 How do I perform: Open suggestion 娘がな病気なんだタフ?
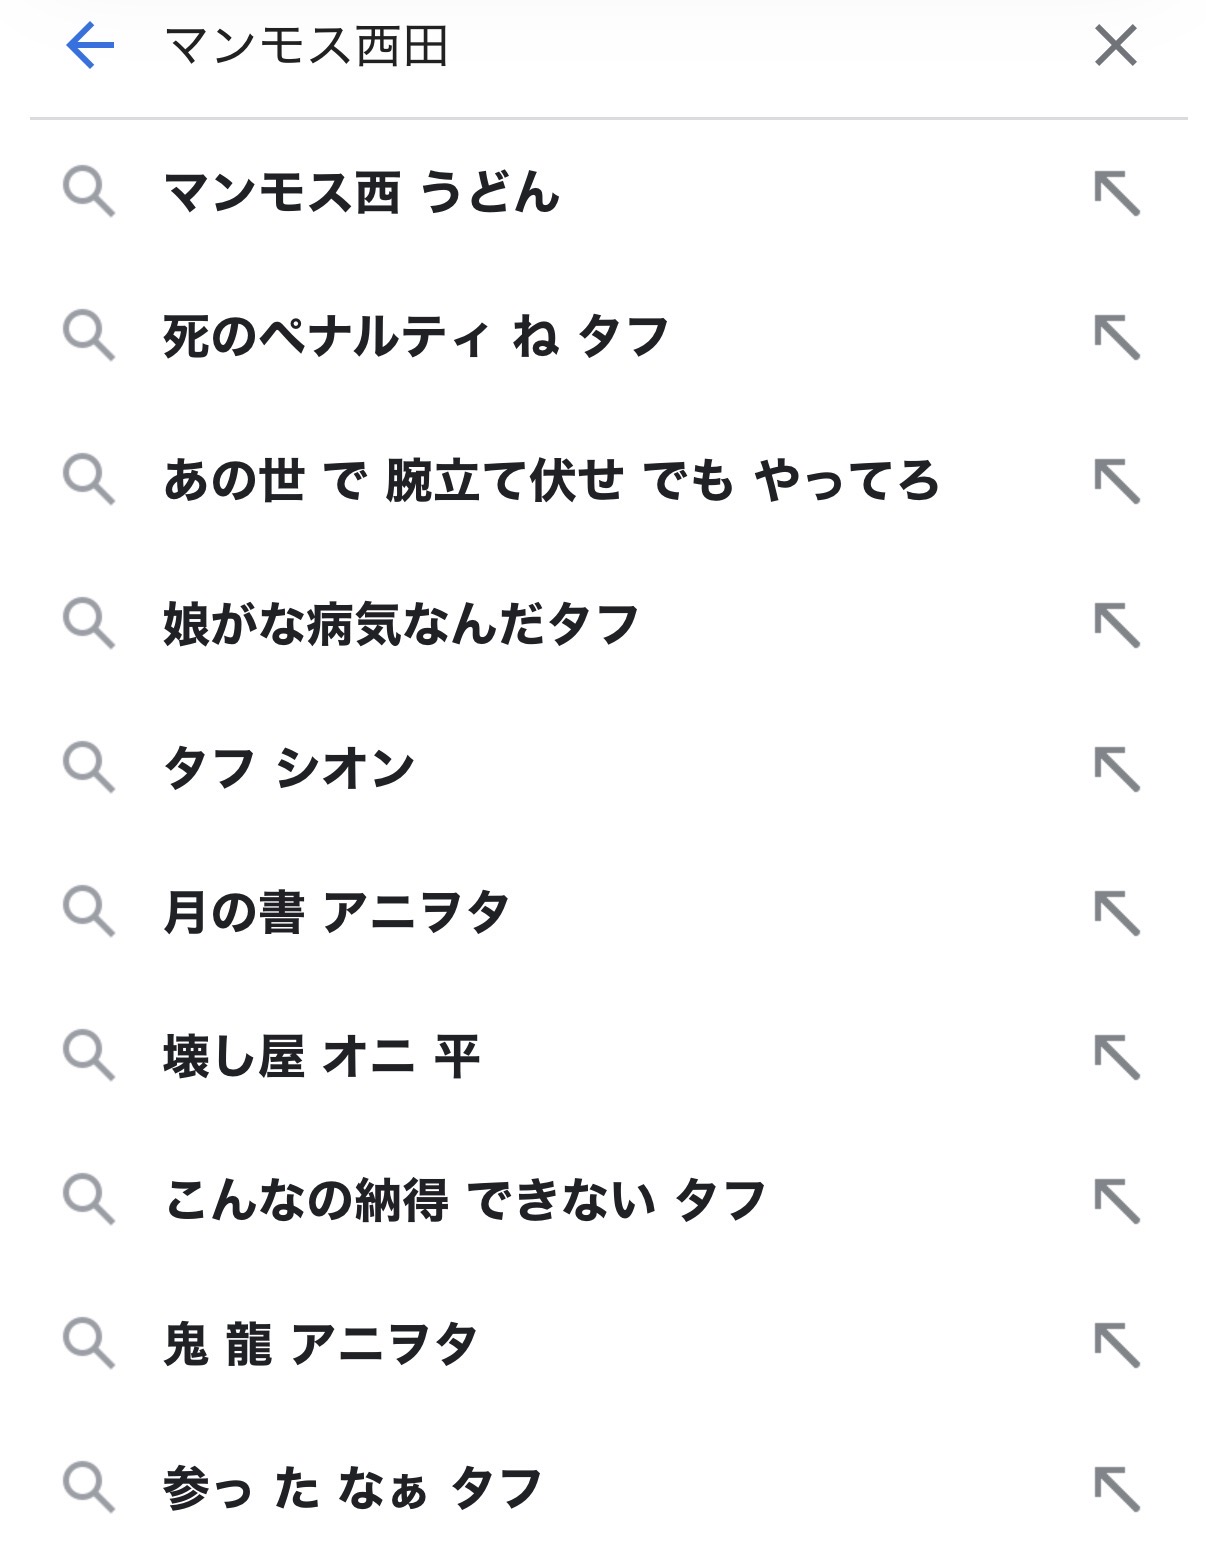[x=401, y=624]
